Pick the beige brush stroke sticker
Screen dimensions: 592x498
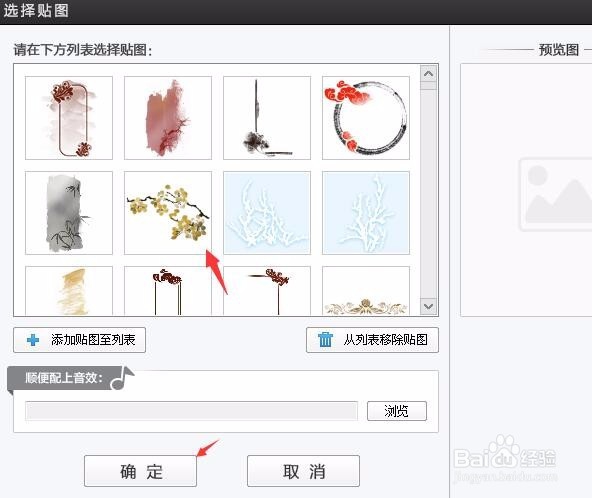point(69,291)
